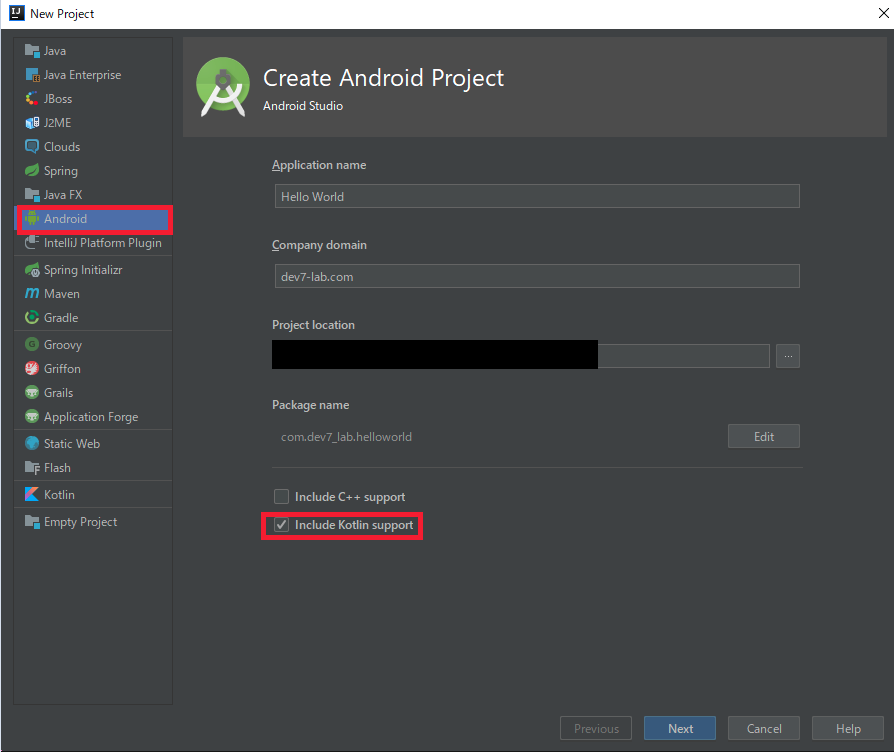The image size is (894, 752).
Task: Click the Application name field
Action: 537,196
